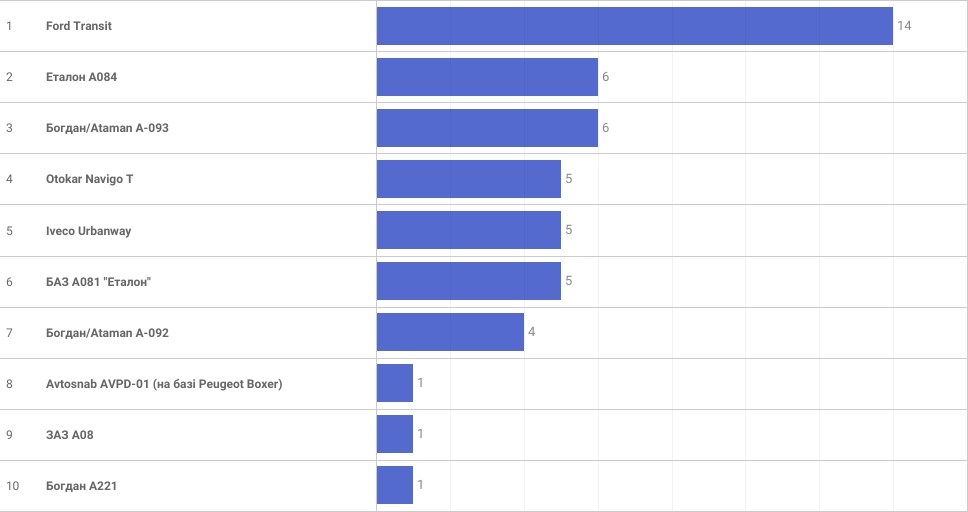Select the Богдан А221 row label

[84, 486]
